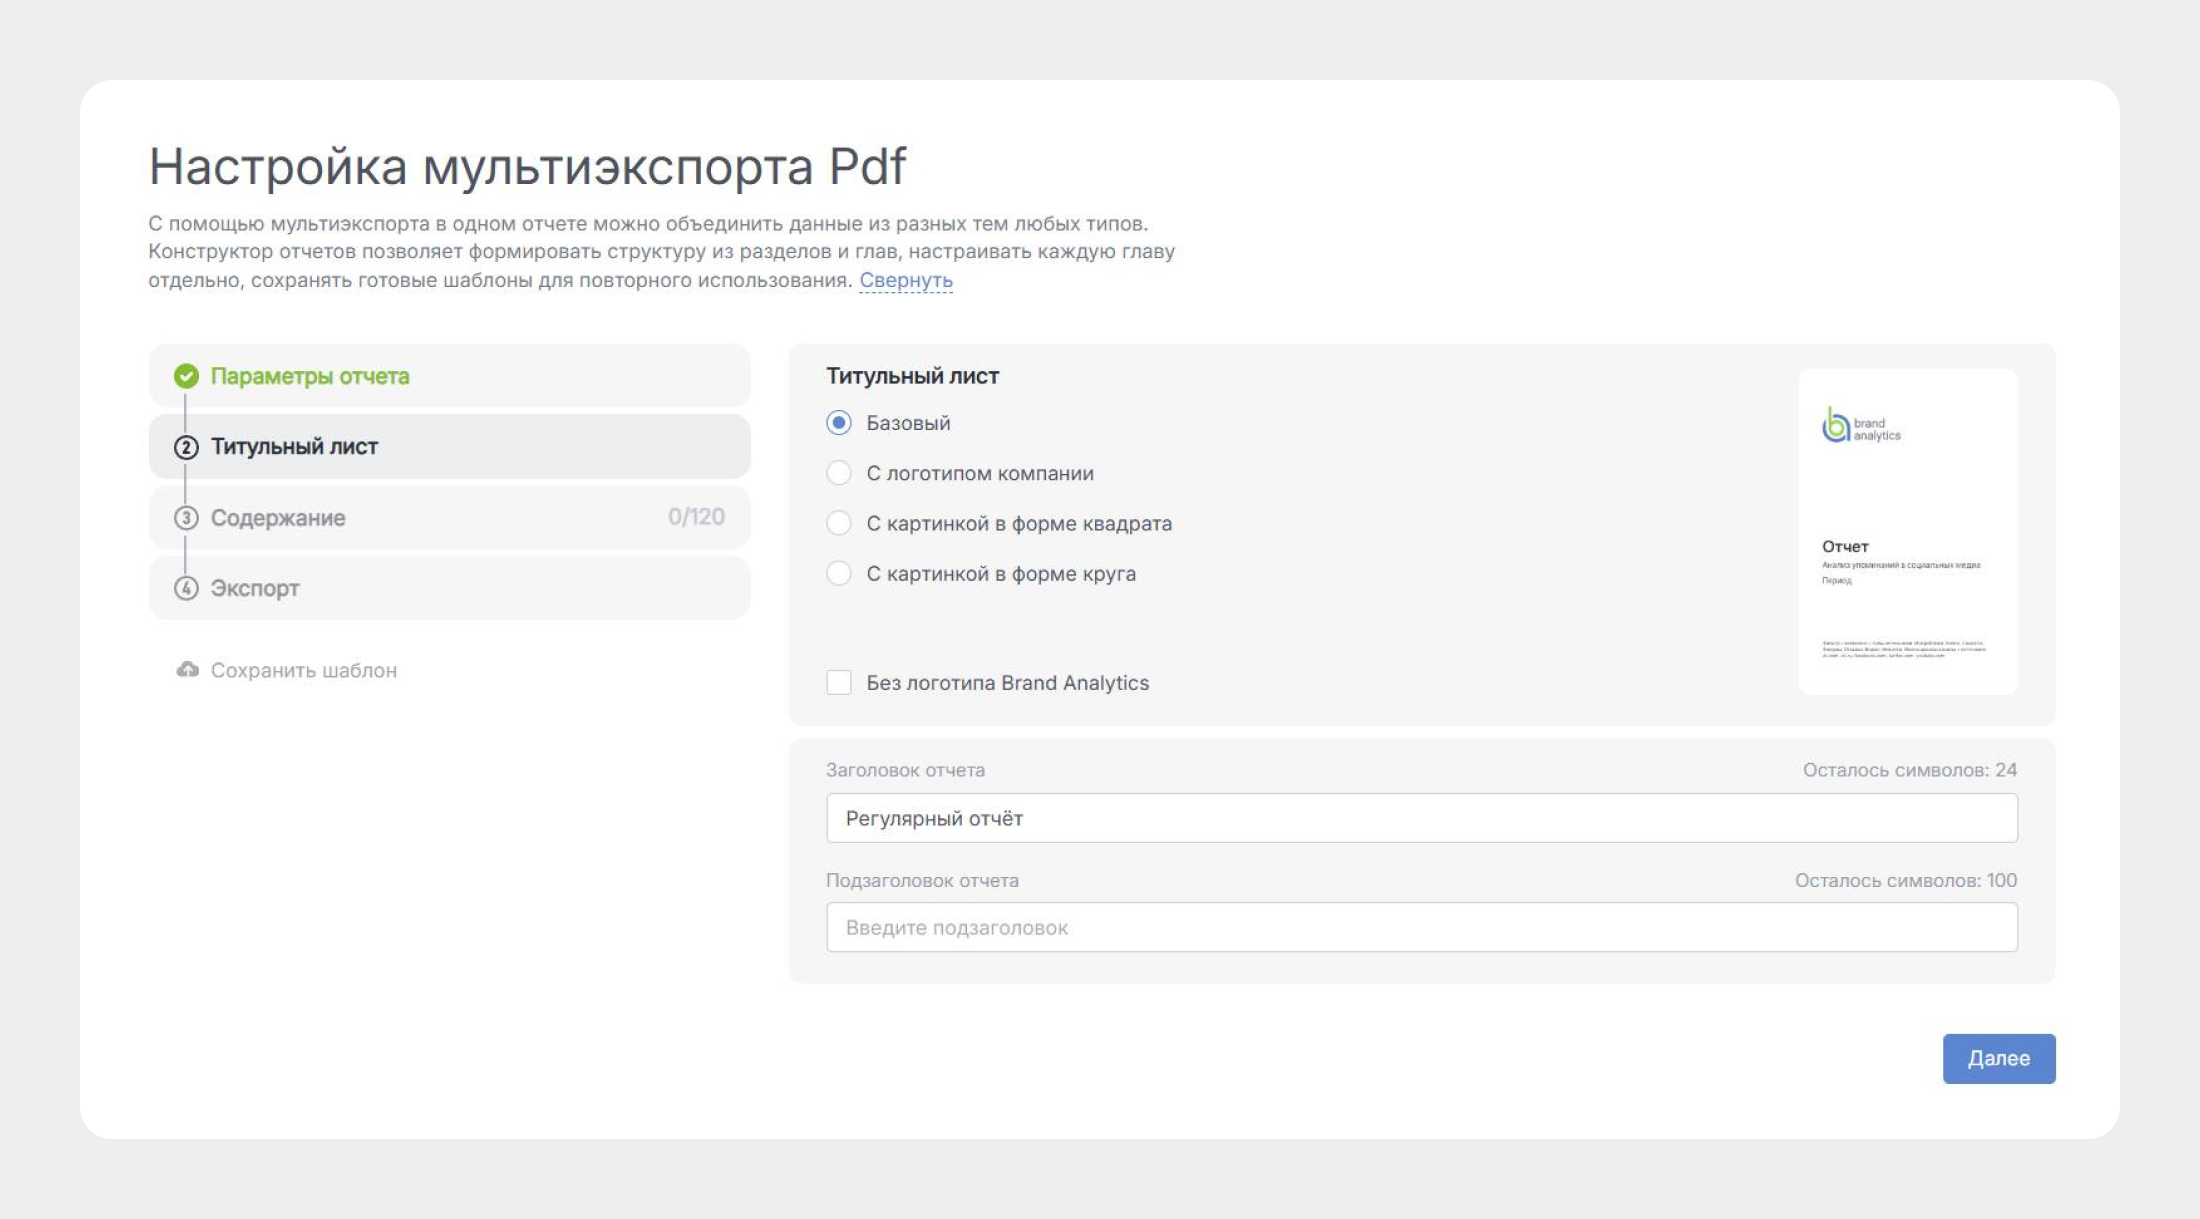Go to the Экспорт step

(x=450, y=588)
